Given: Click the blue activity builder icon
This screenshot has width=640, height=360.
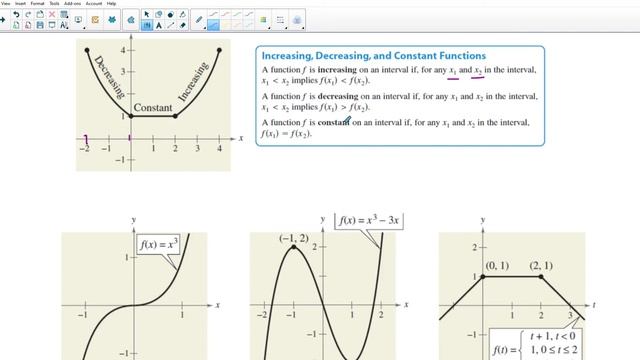Looking at the screenshot, I should pyautogui.click(x=131, y=20).
